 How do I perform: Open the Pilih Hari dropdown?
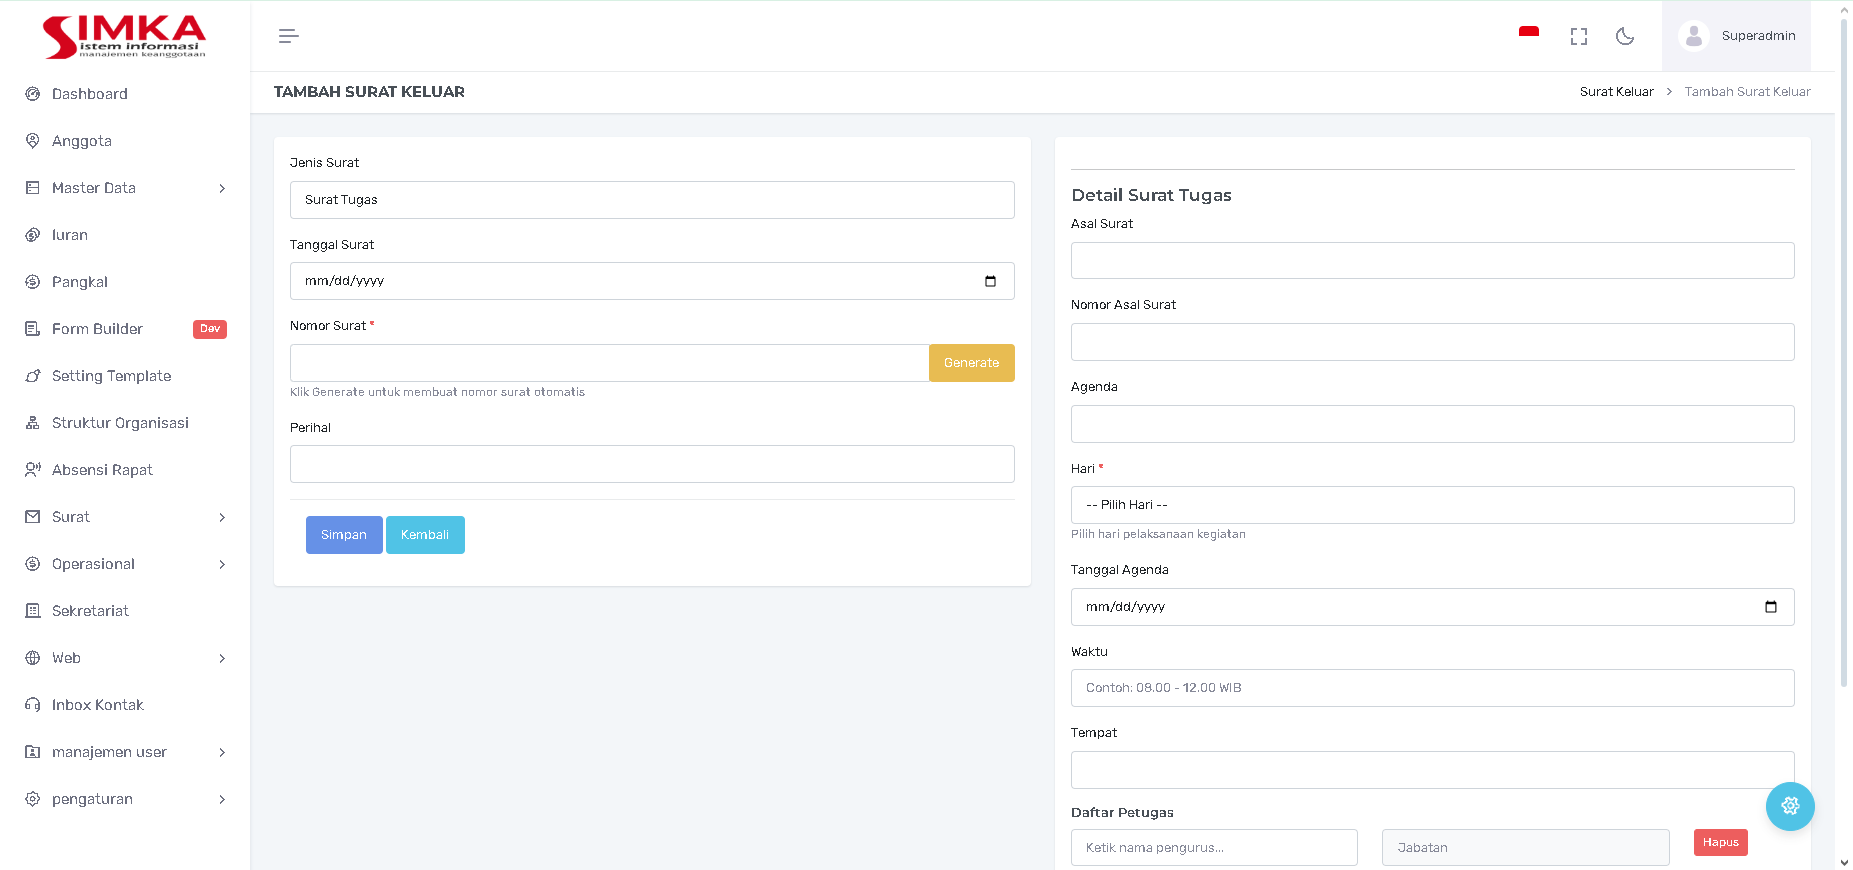pyautogui.click(x=1431, y=505)
